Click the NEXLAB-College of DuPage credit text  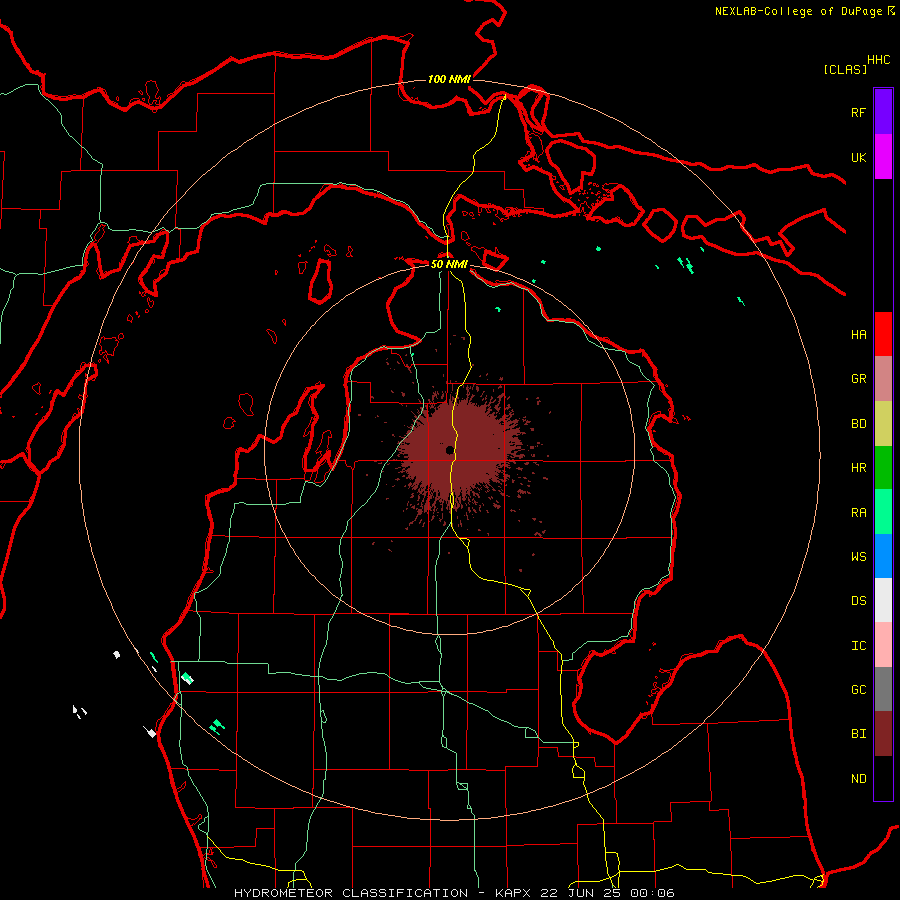tap(798, 11)
